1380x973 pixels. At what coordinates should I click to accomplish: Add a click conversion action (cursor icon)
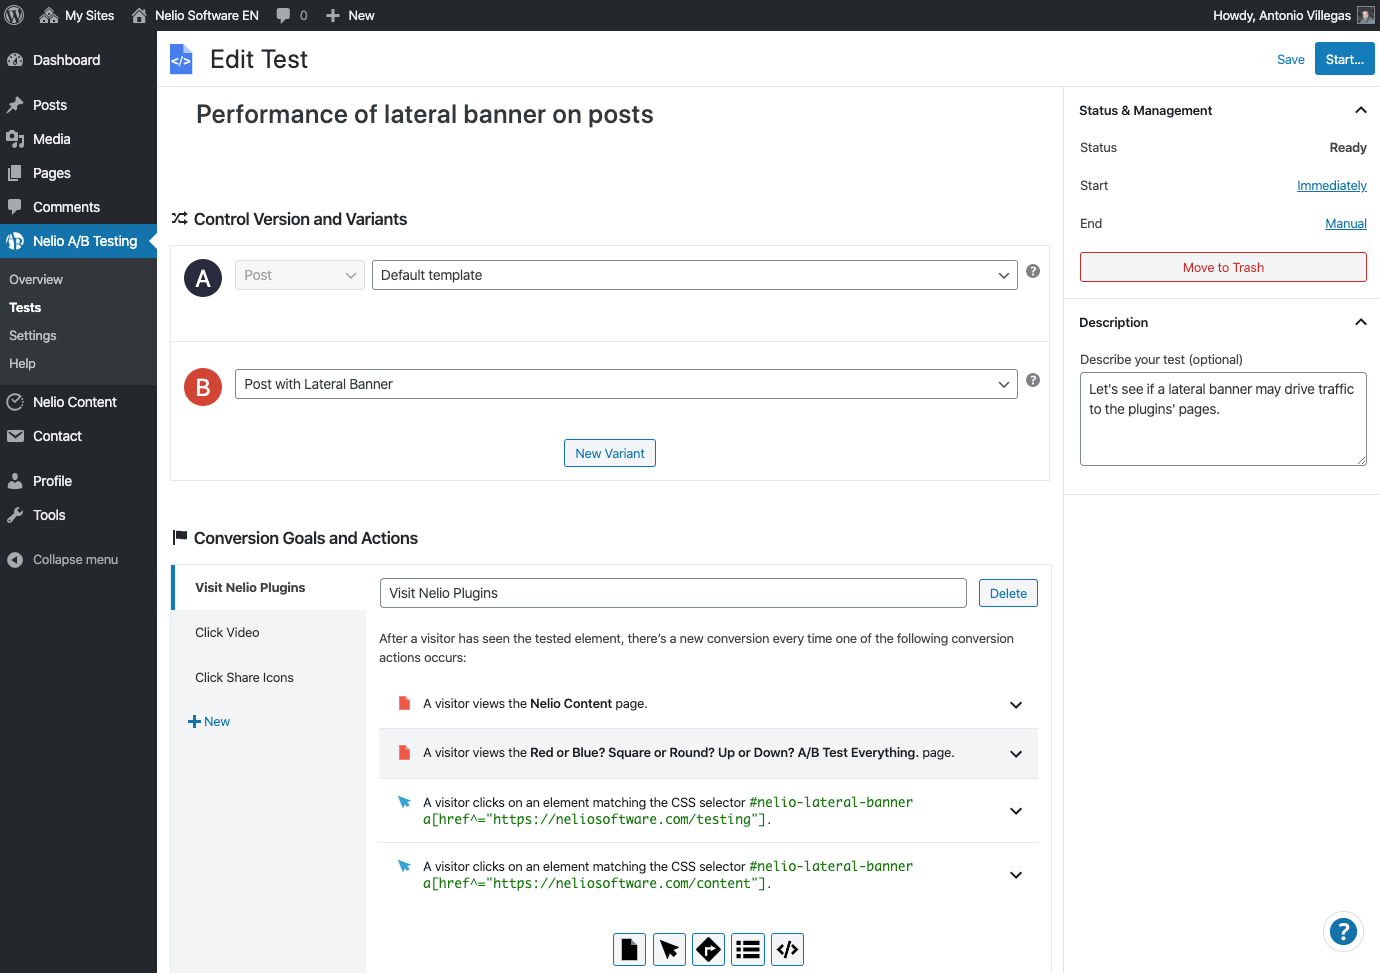[x=669, y=949]
